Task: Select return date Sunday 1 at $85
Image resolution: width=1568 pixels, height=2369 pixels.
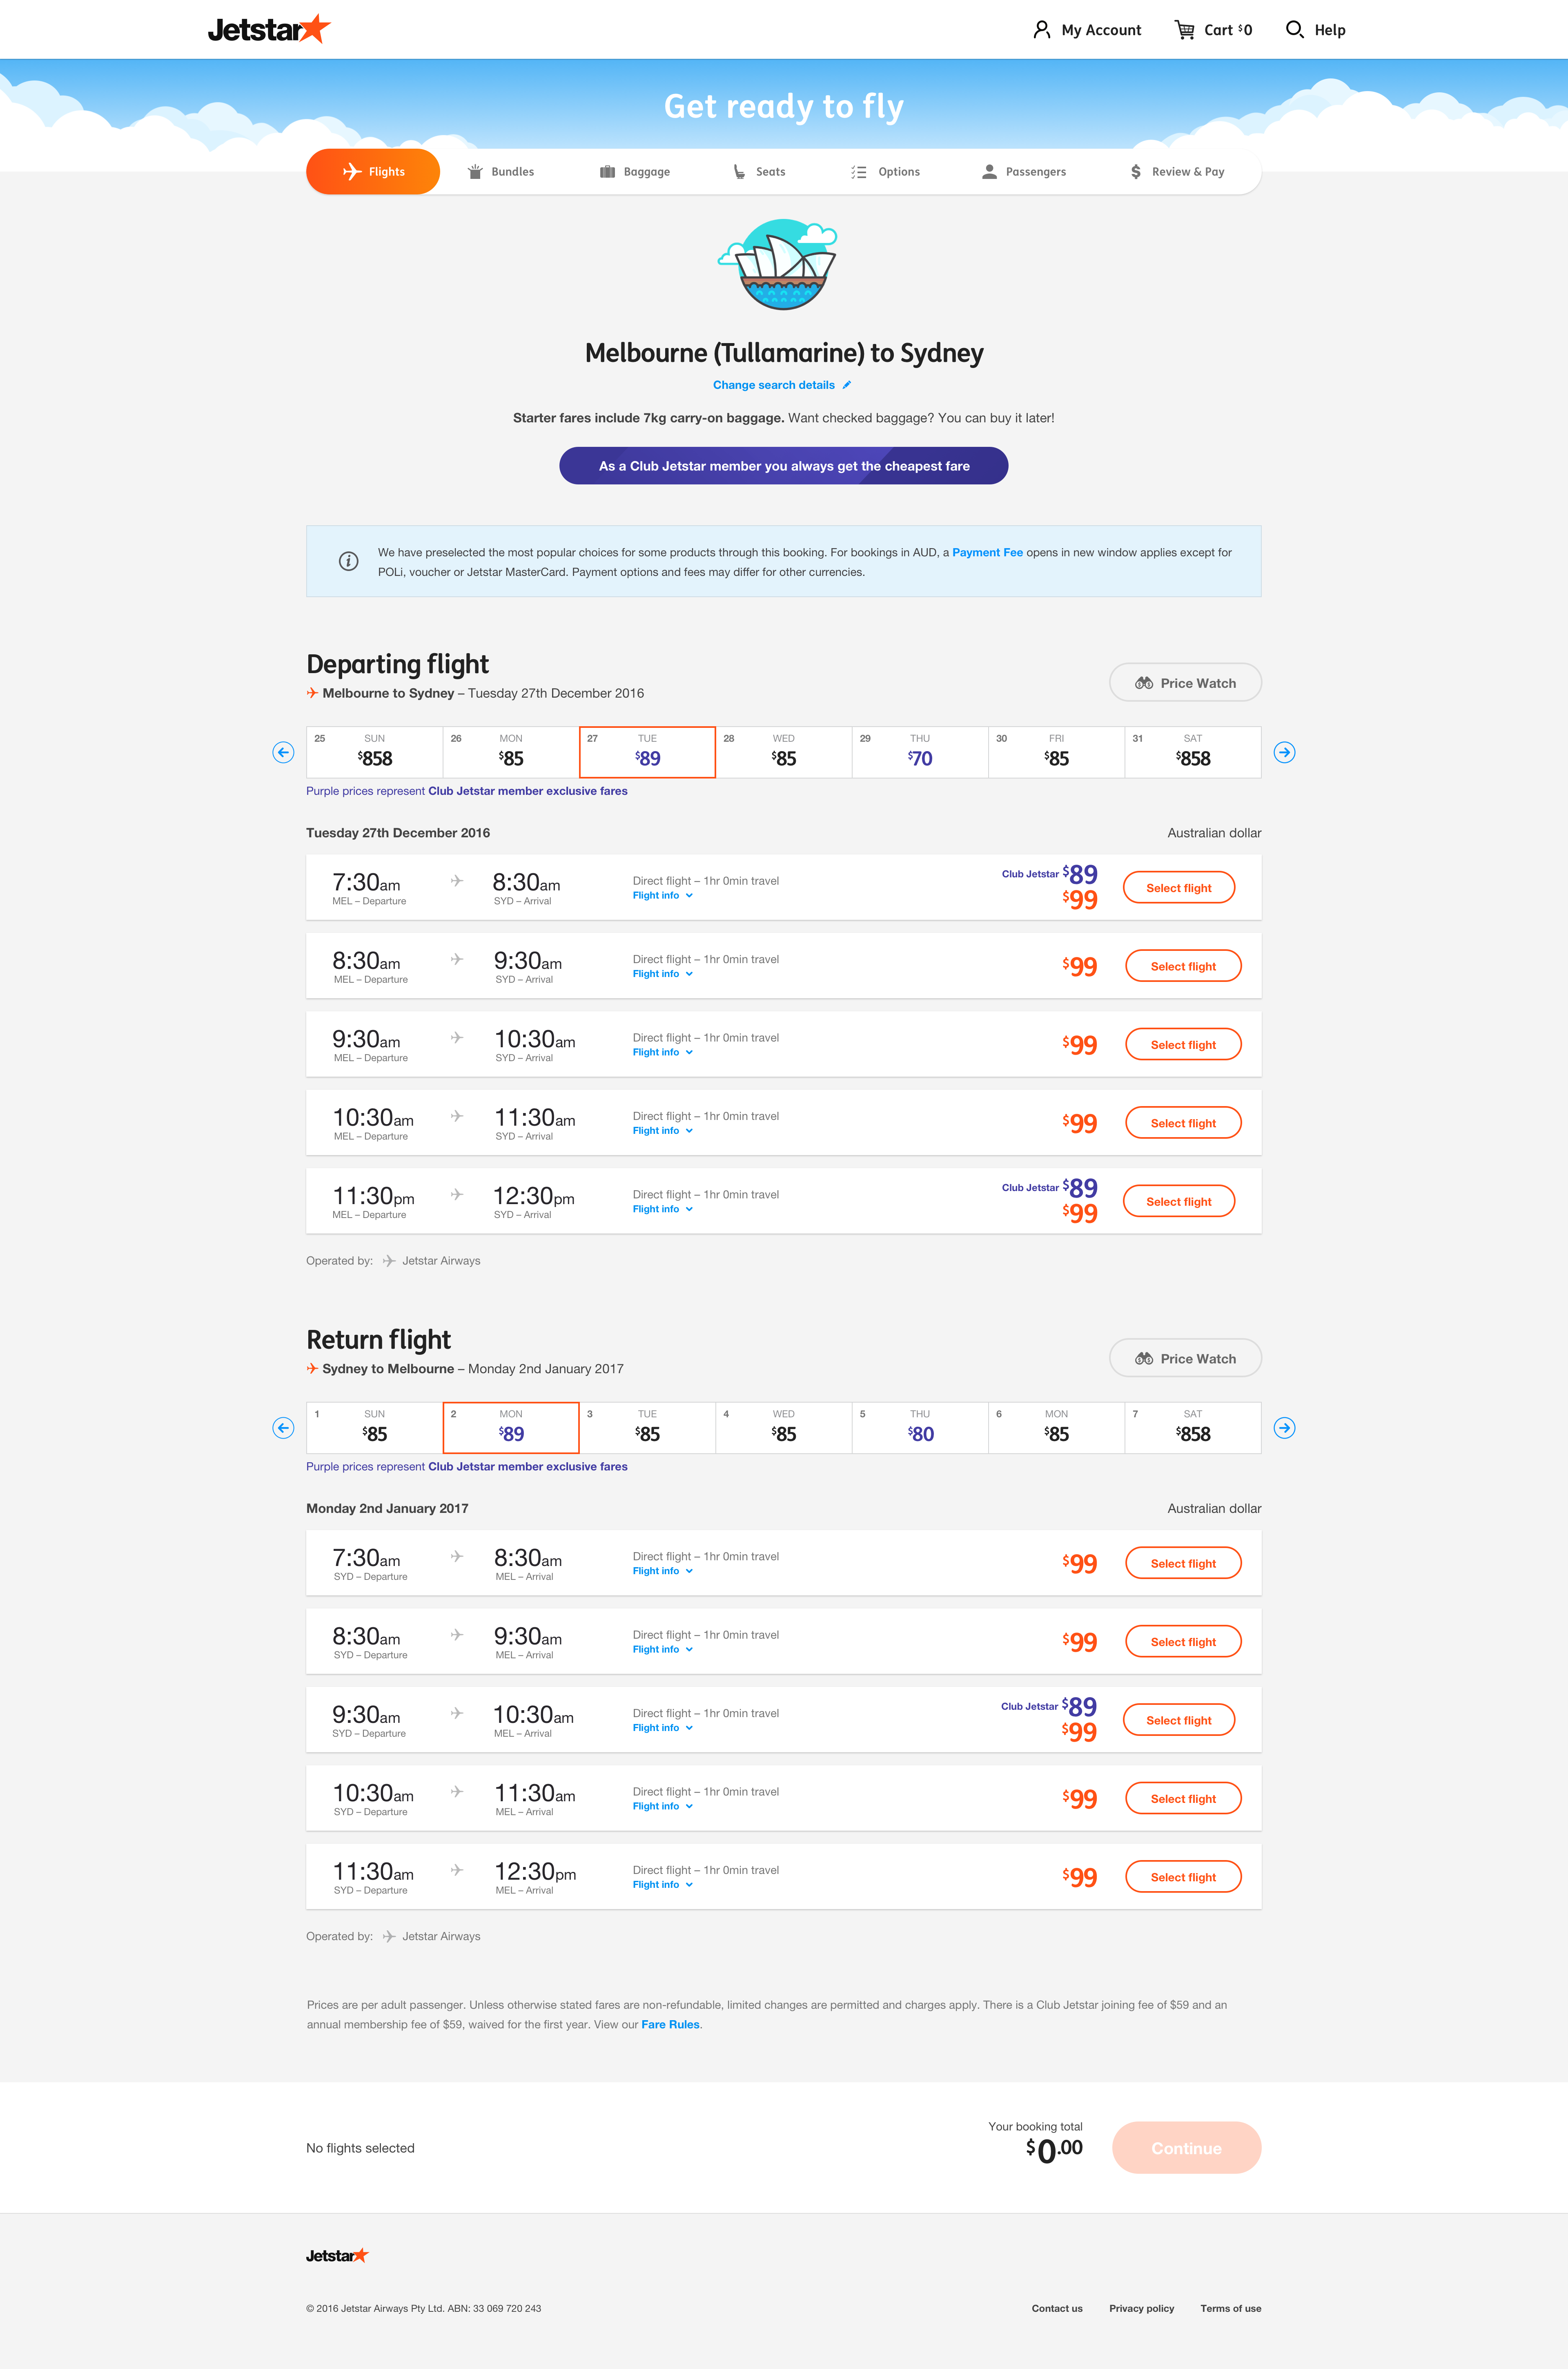Action: [x=375, y=1428]
